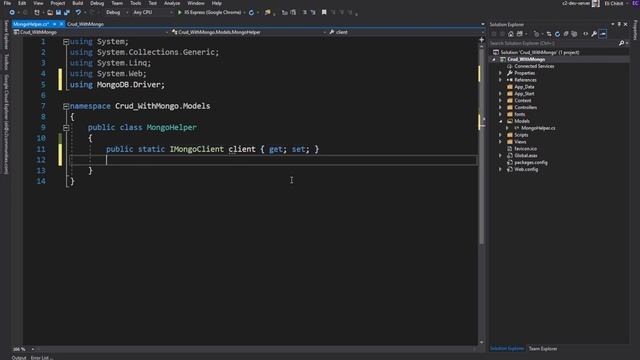Select the MongoHelper.cs editor tab
The image size is (640, 360).
[x=31, y=24]
